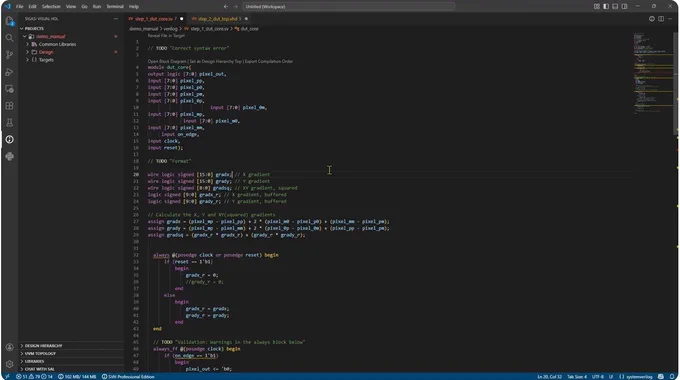Go back with the navigation arrow
This screenshot has width=680, height=380.
tap(226, 7)
